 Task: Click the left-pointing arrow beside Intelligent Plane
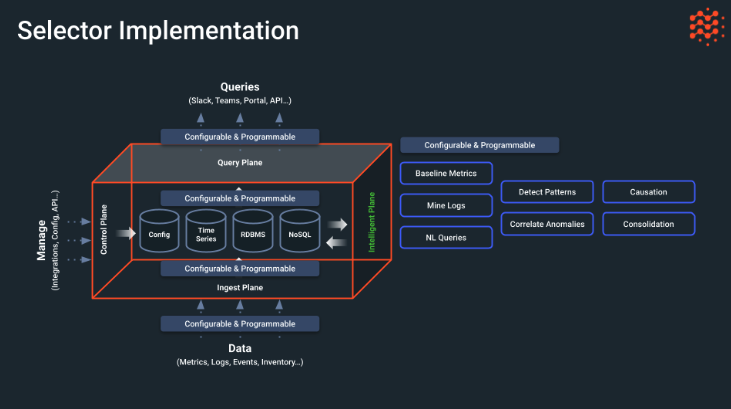point(336,242)
